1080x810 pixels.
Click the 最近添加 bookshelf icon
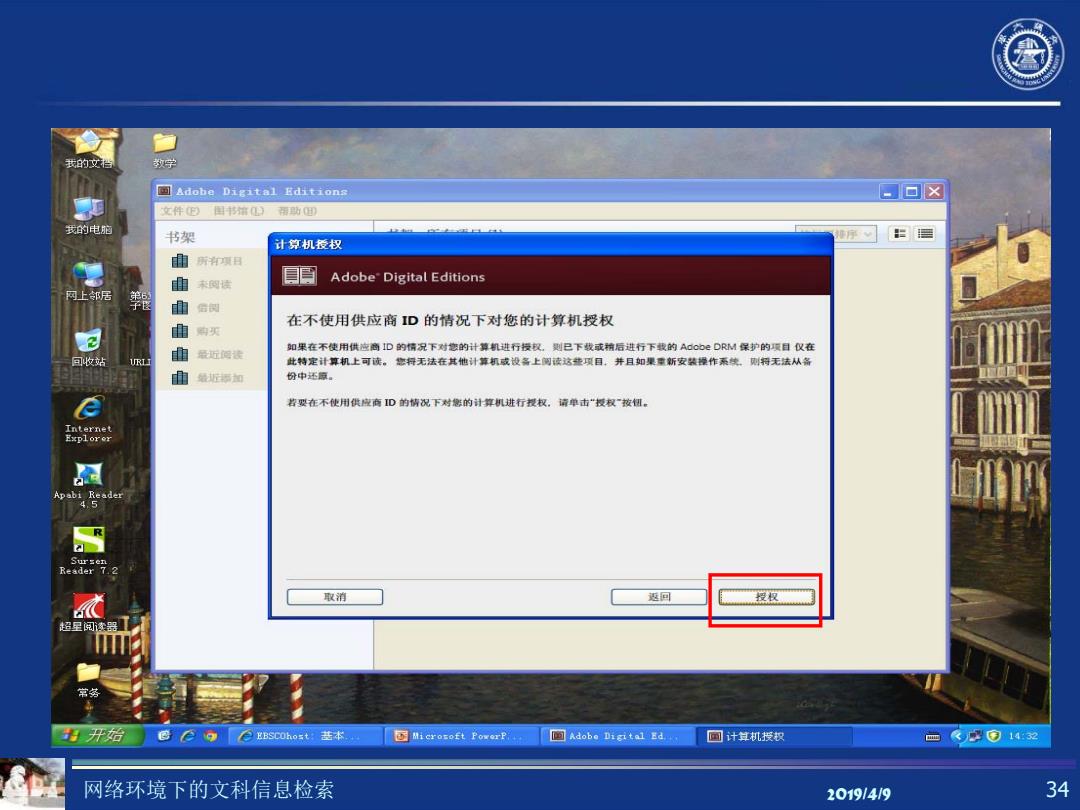tap(180, 378)
